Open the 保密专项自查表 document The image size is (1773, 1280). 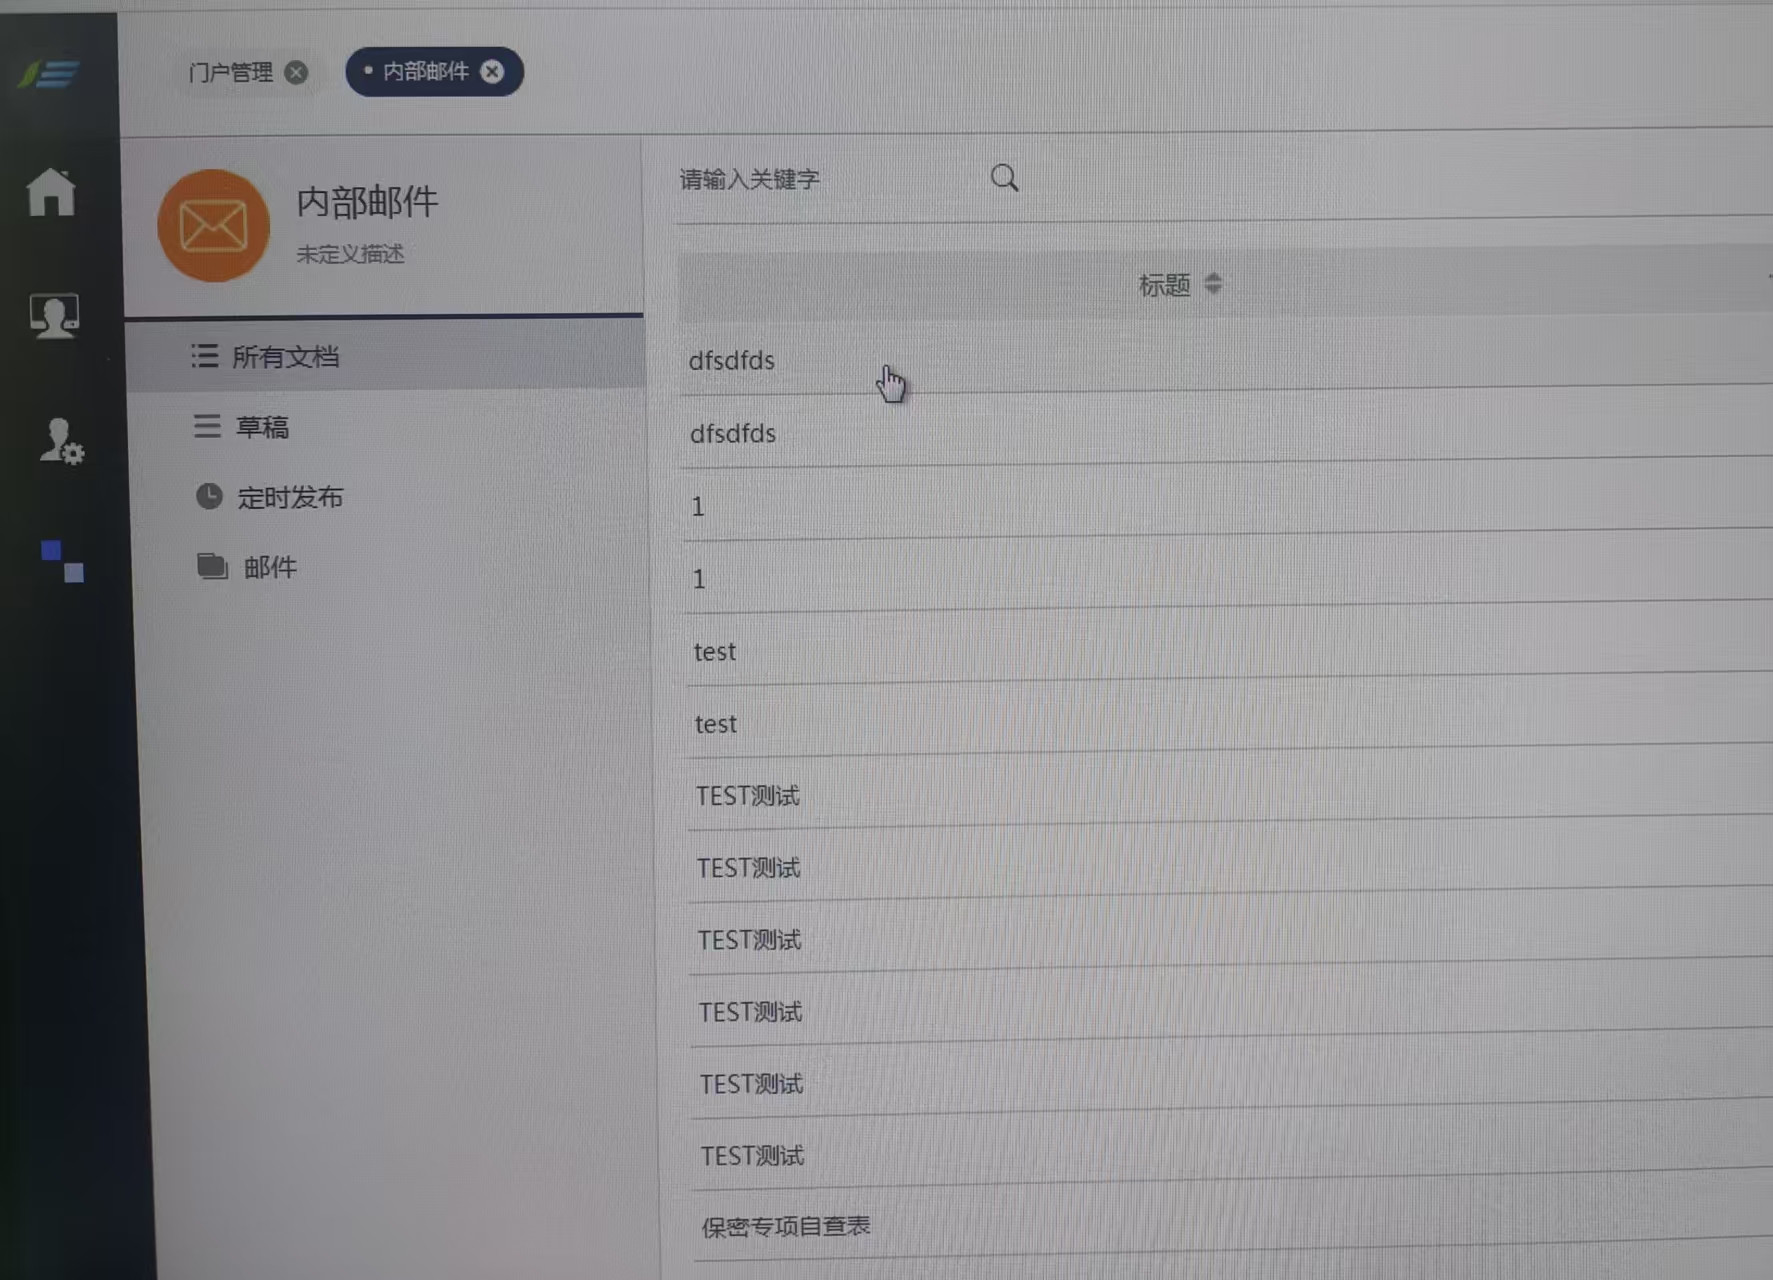tap(785, 1225)
